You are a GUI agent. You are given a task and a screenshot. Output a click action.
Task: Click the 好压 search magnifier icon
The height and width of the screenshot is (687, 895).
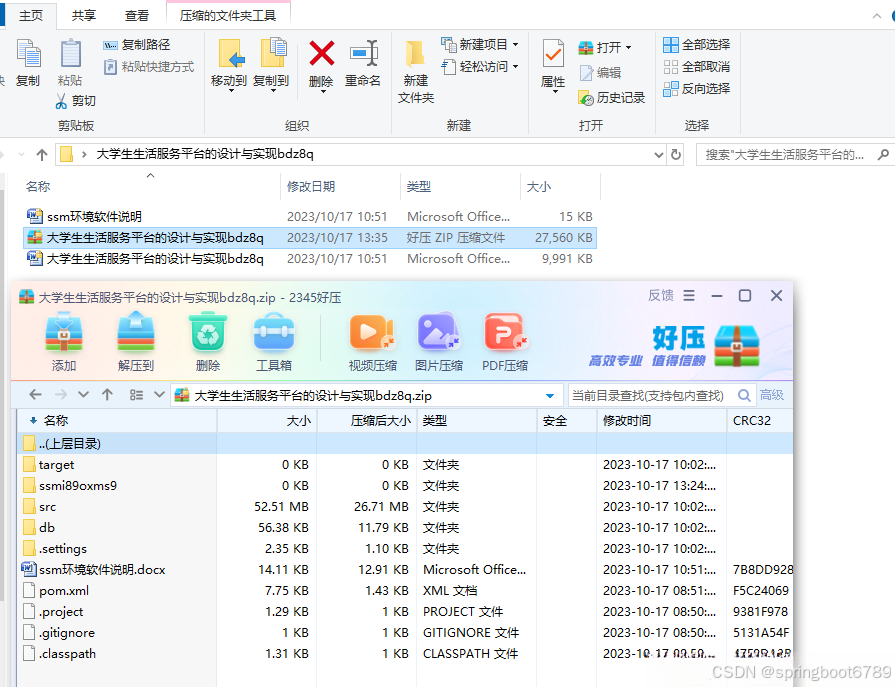pyautogui.click(x=744, y=395)
